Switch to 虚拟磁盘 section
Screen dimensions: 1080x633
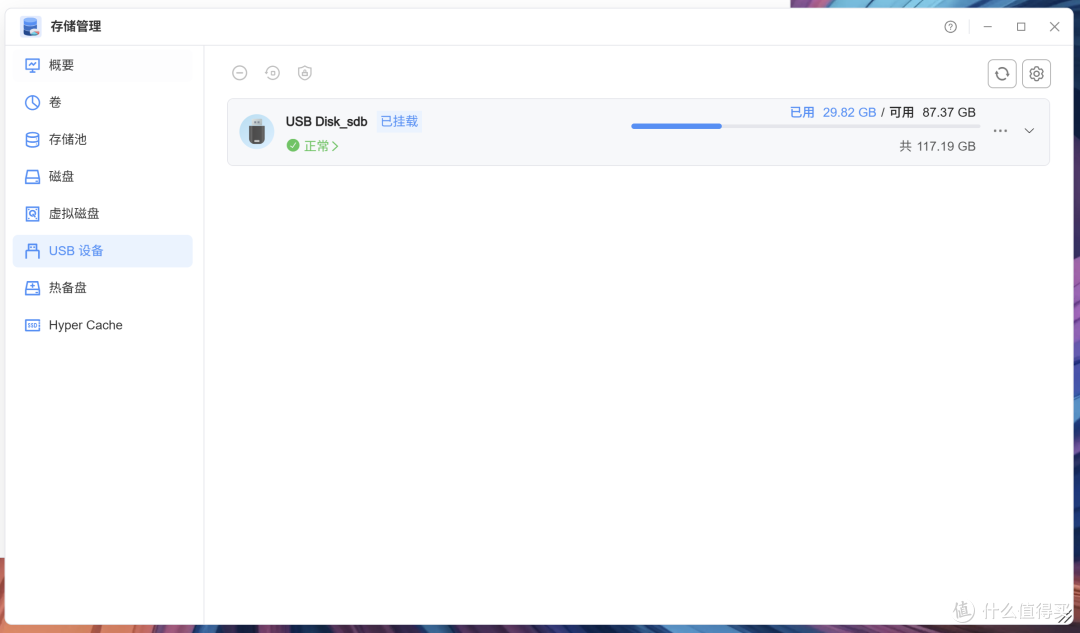[x=103, y=214]
